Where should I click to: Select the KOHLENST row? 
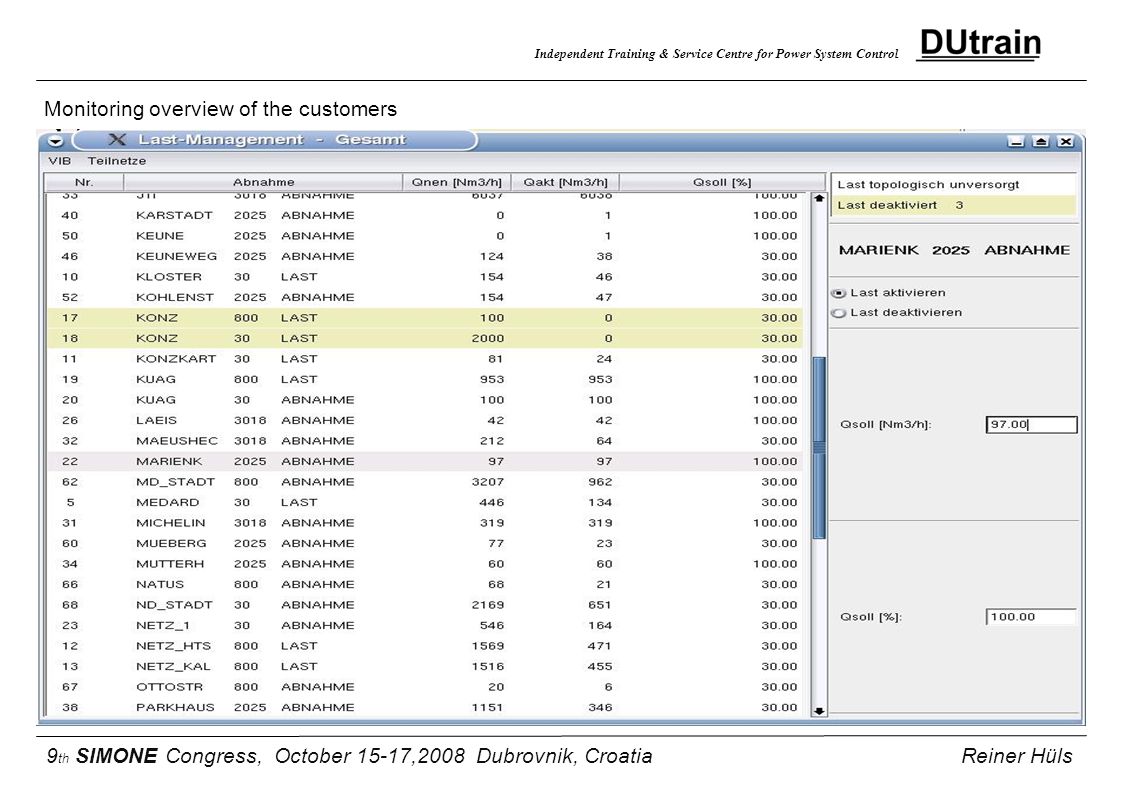click(425, 298)
